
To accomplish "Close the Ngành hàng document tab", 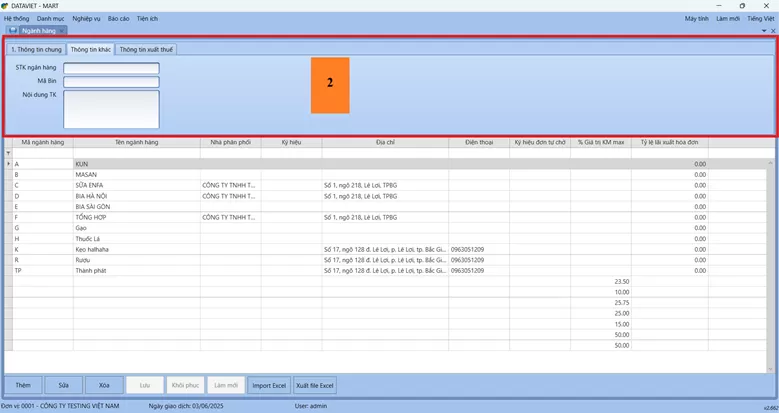I will coord(62,31).
